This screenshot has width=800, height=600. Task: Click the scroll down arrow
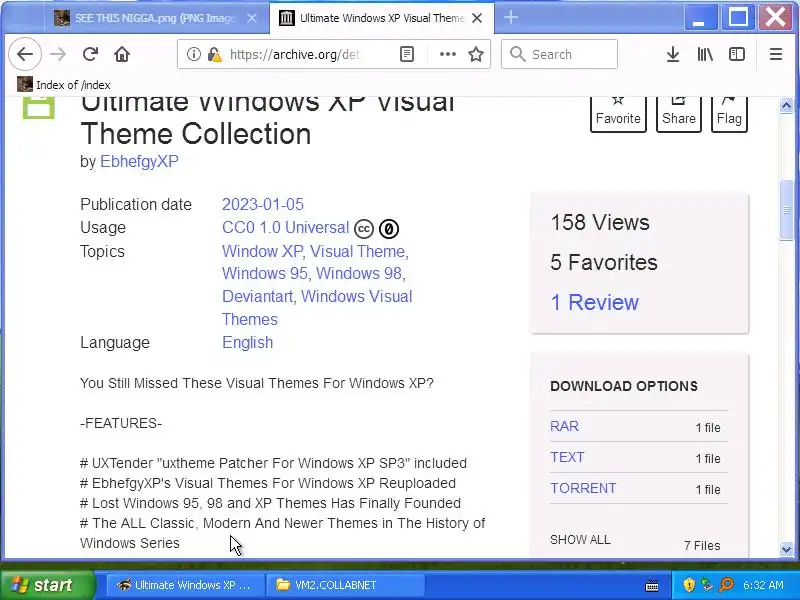click(x=786, y=549)
